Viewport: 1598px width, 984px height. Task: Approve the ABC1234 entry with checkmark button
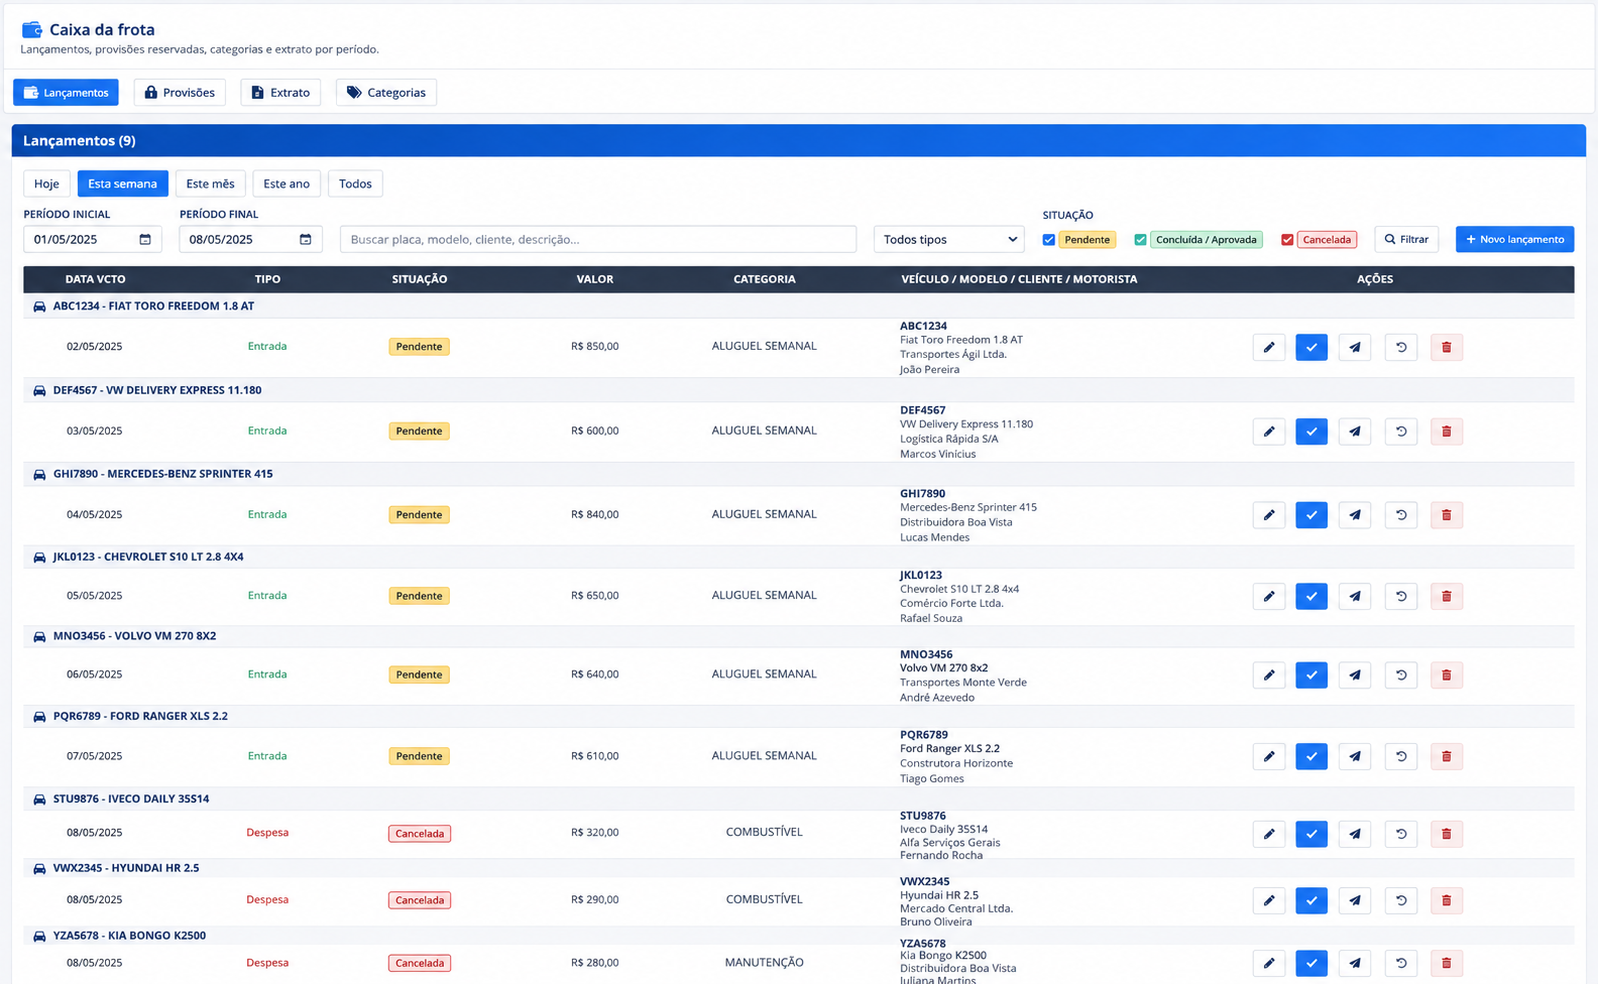[1311, 347]
